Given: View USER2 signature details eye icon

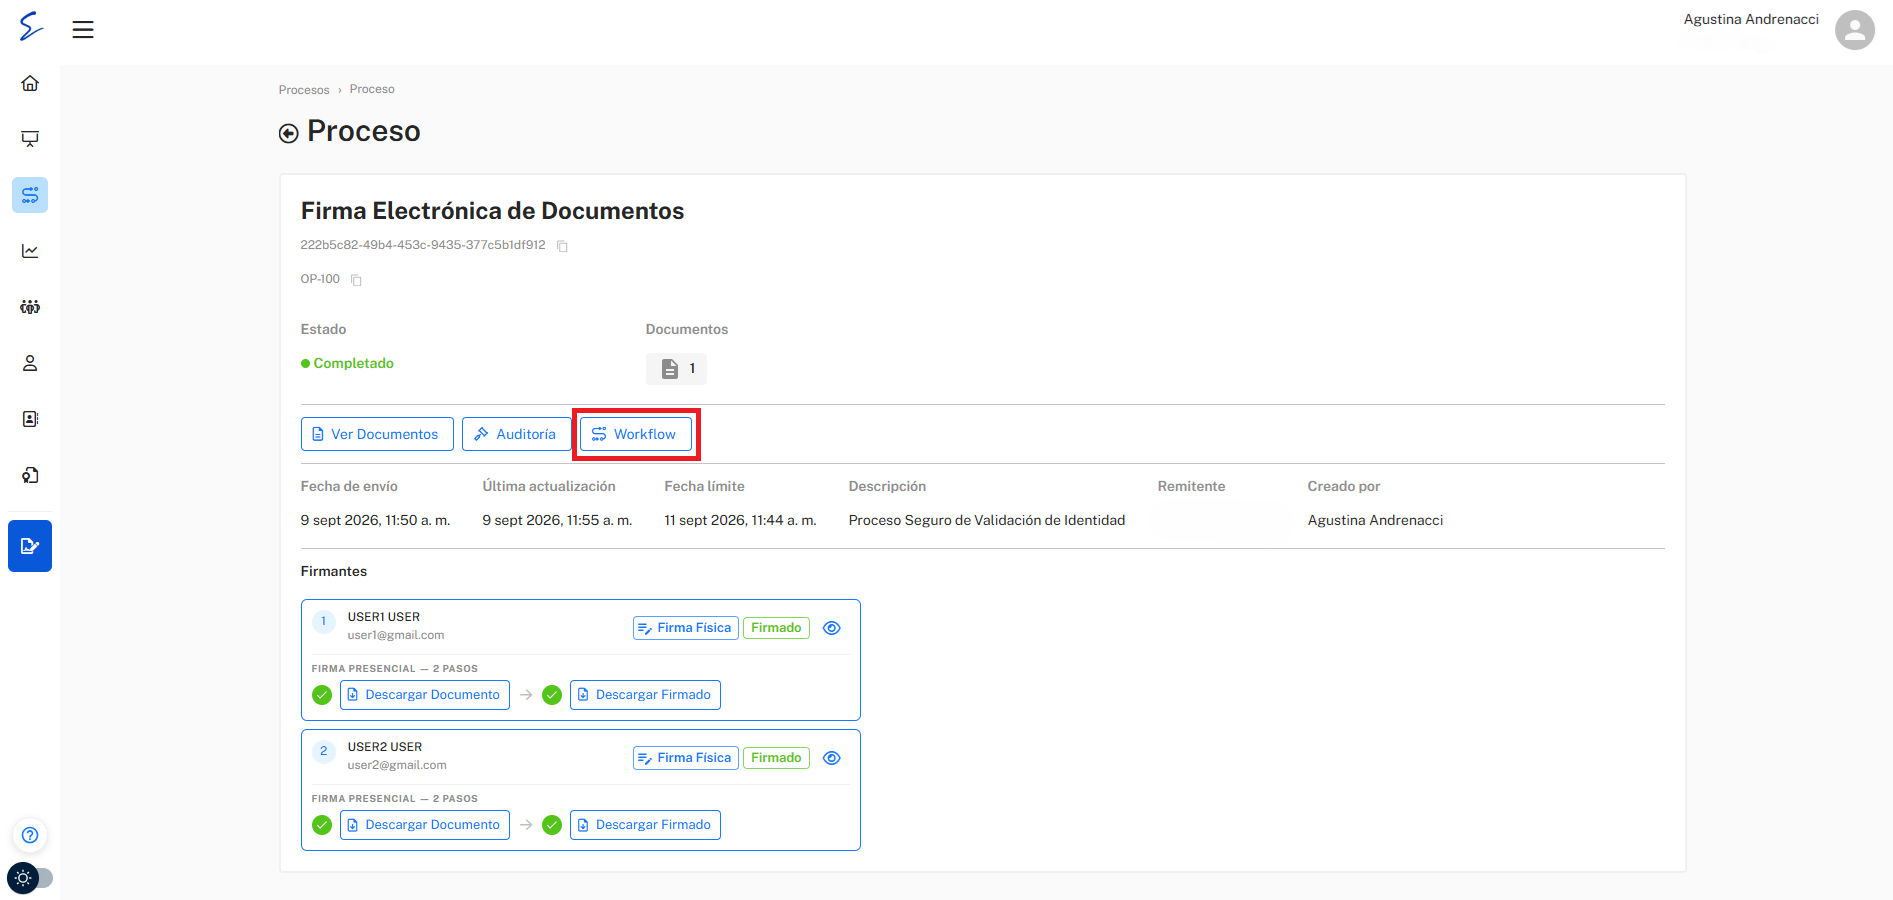Looking at the screenshot, I should pos(831,758).
